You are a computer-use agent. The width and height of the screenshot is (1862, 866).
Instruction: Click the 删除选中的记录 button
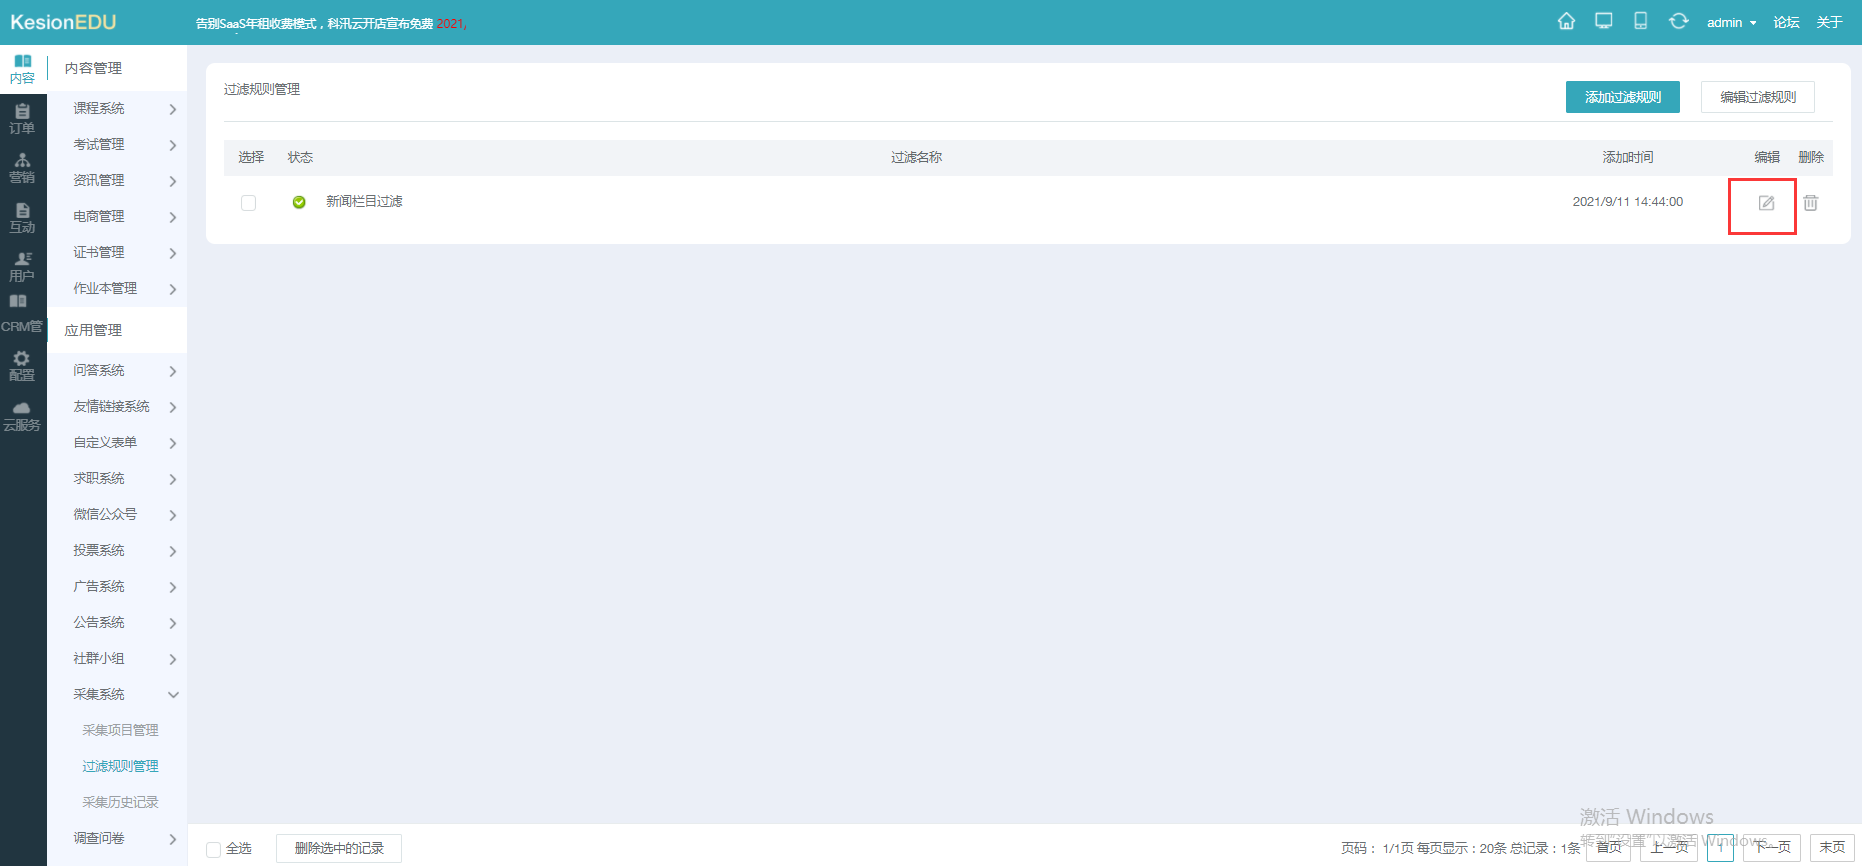(x=339, y=848)
